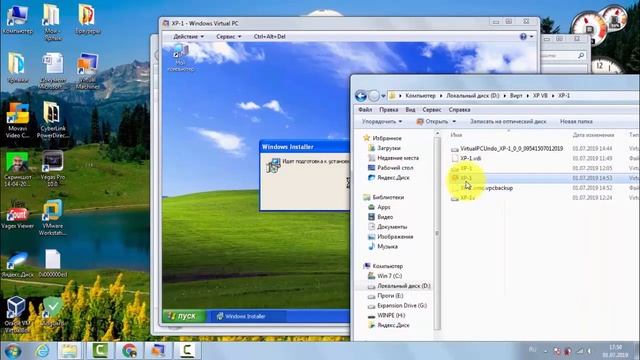Expand arrow after Вирт in address bar

point(528,96)
